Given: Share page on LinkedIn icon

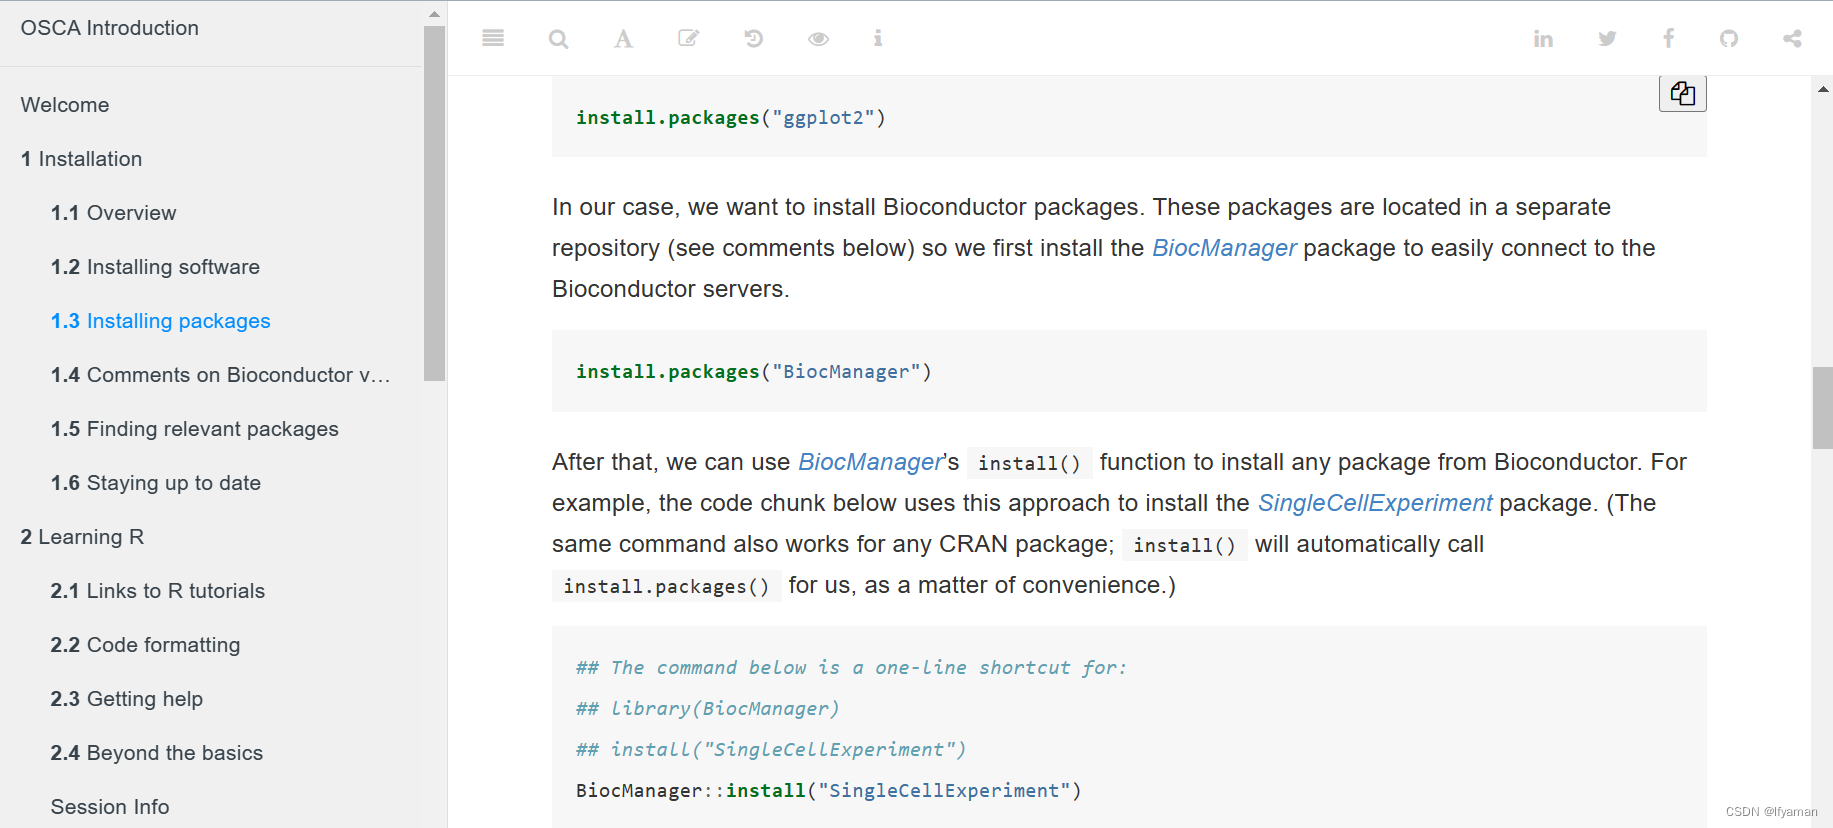Looking at the screenshot, I should (x=1543, y=39).
